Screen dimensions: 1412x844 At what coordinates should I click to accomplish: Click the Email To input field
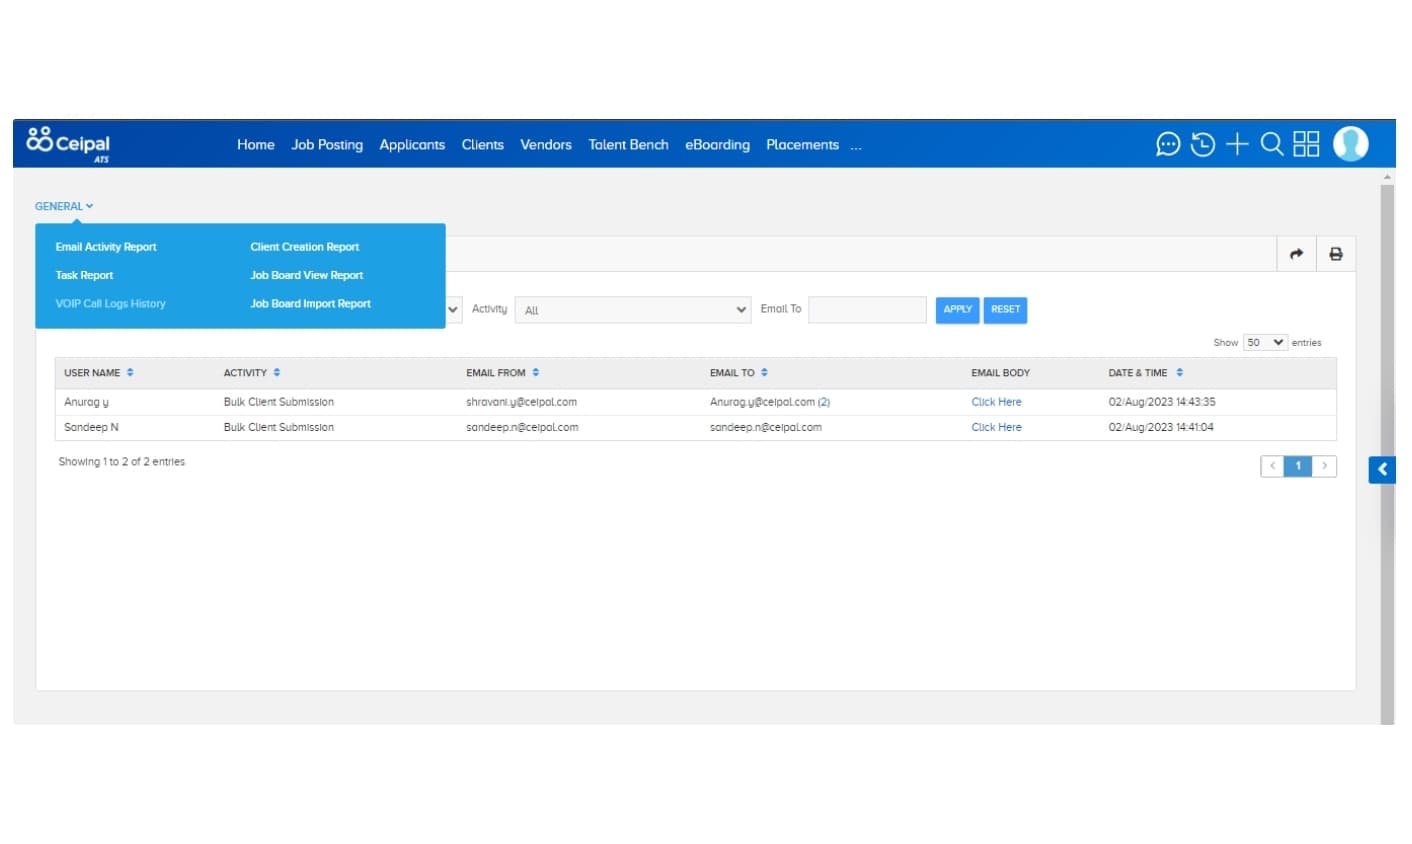pos(867,310)
